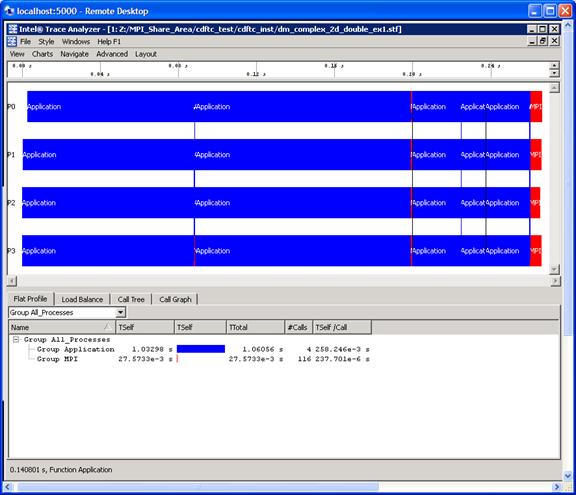Open the Style menu
This screenshot has width=576, height=495.
pos(46,41)
